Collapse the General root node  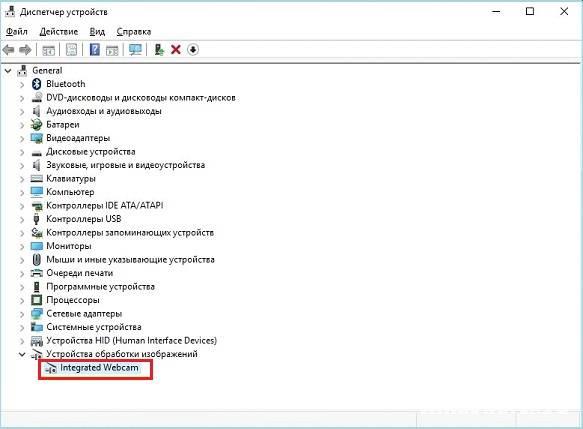point(8,71)
